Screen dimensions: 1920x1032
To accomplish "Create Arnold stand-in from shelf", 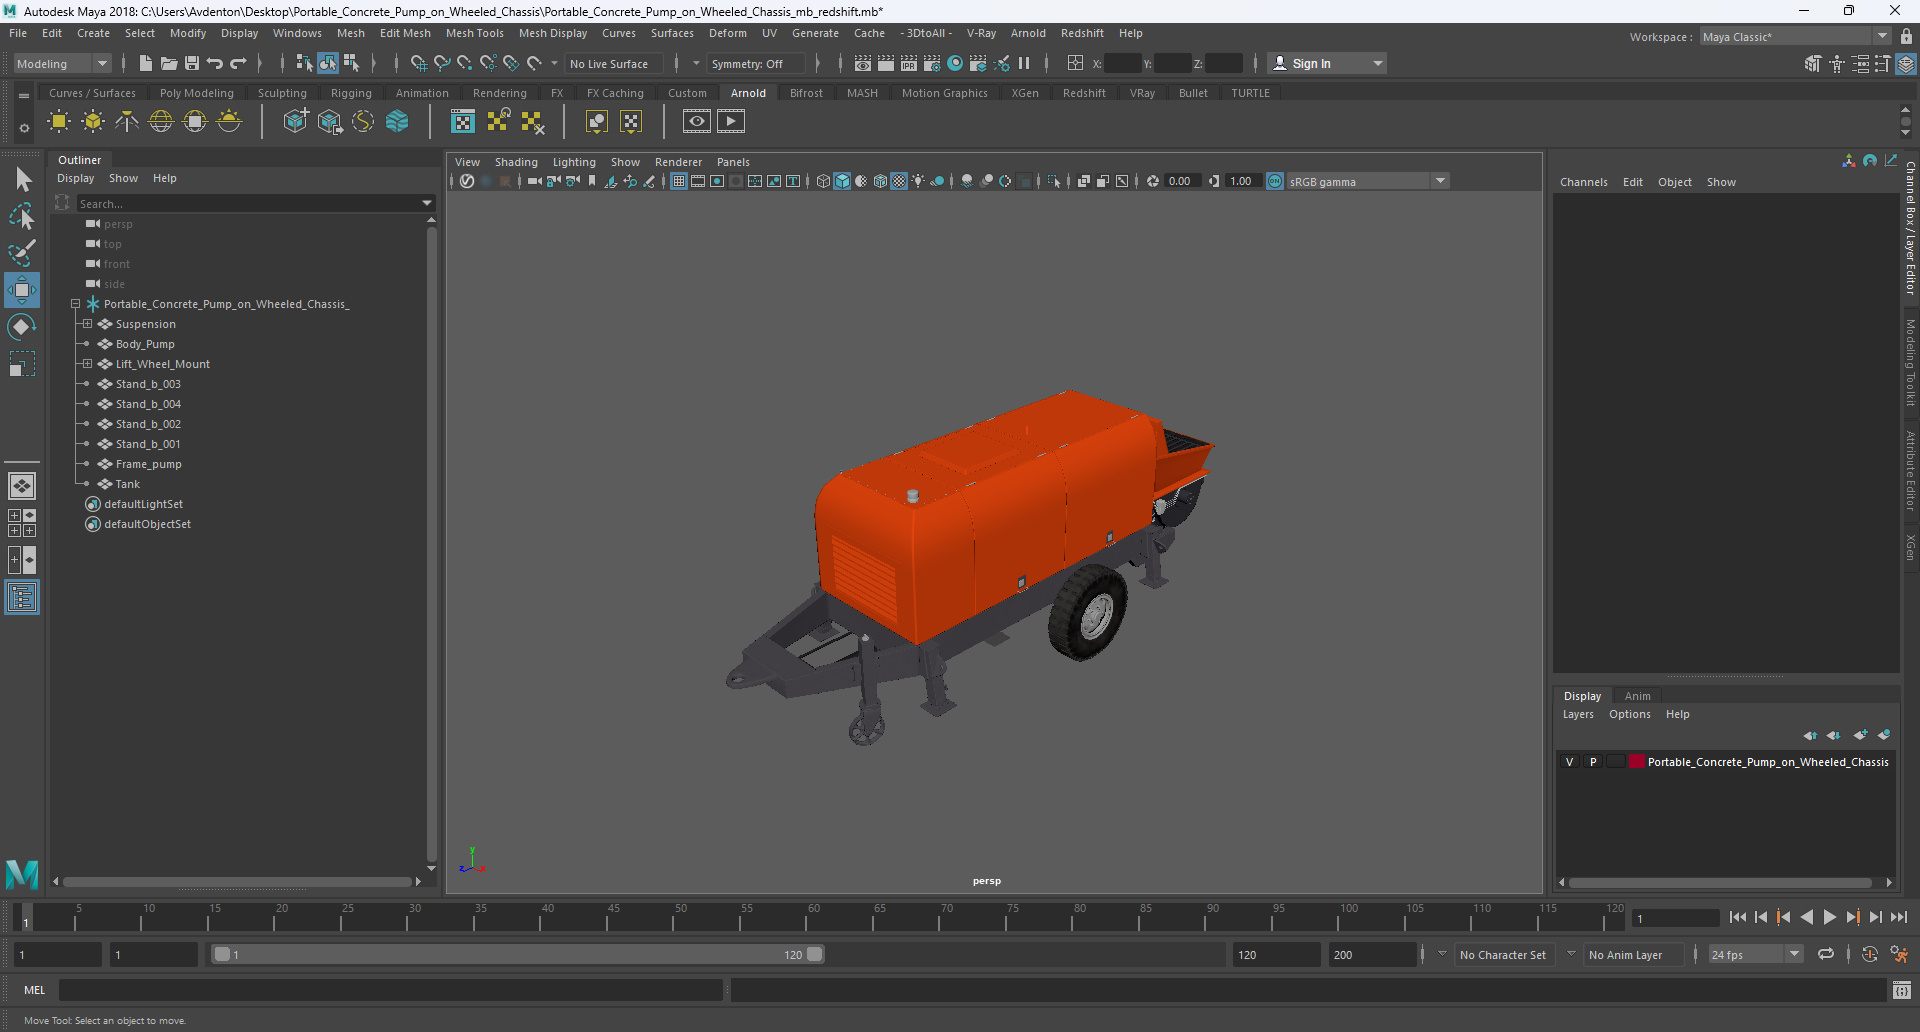I will tap(295, 122).
